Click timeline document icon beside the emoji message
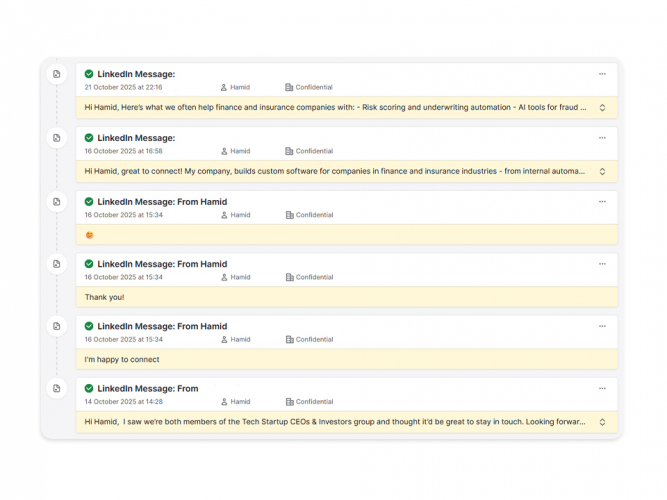The height and width of the screenshot is (500, 667). tap(57, 202)
